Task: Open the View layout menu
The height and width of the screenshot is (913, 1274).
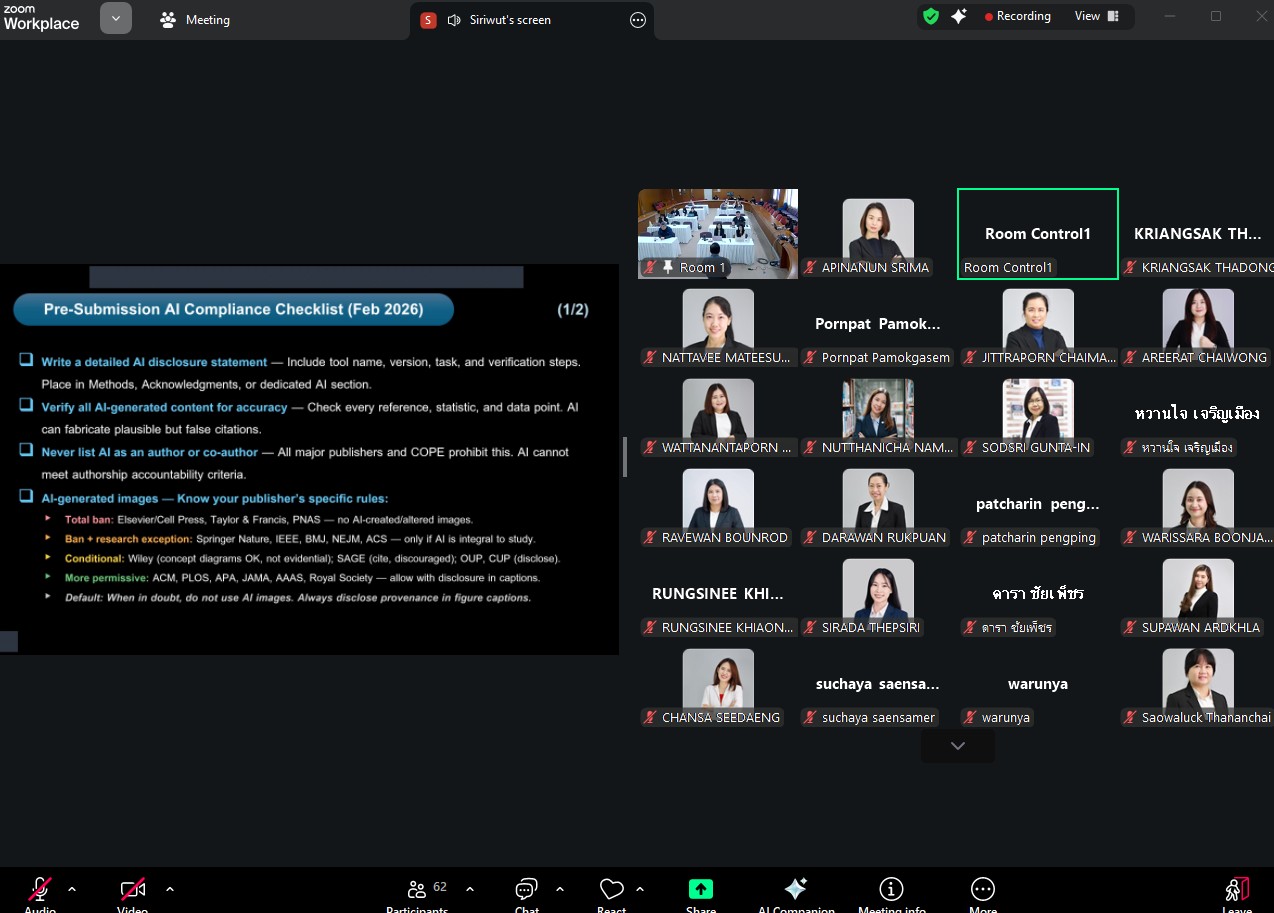Action: [1097, 16]
